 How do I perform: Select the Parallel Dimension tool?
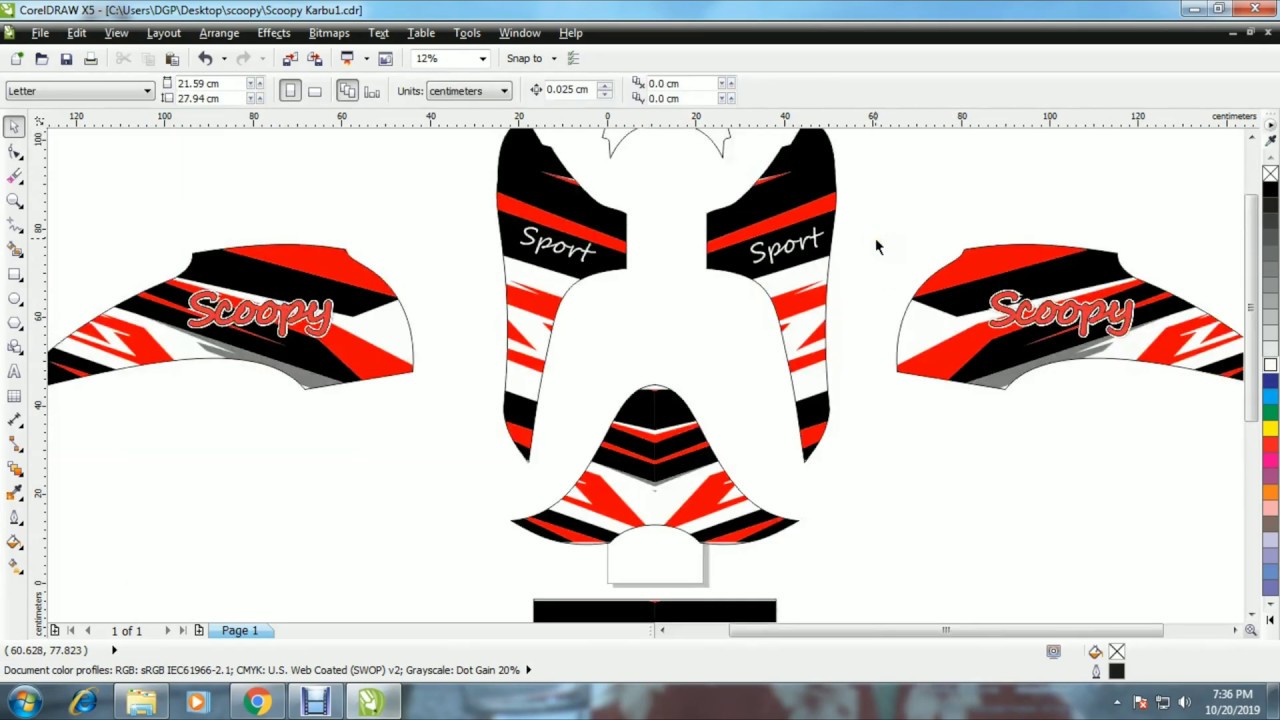(14, 420)
